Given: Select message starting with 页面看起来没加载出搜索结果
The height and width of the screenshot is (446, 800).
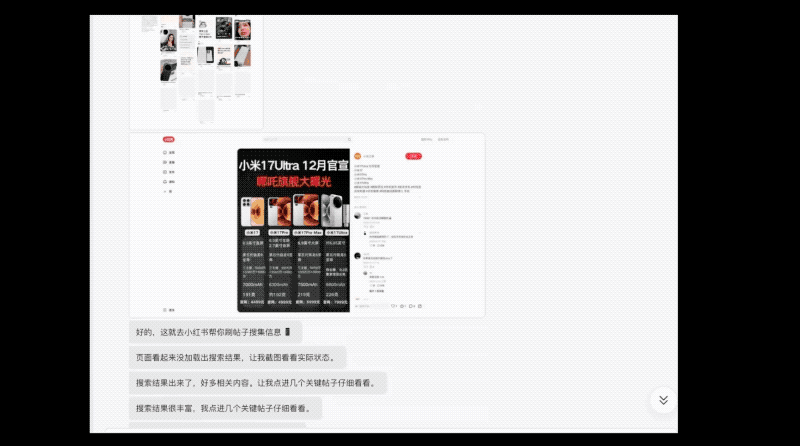Looking at the screenshot, I should coord(240,357).
